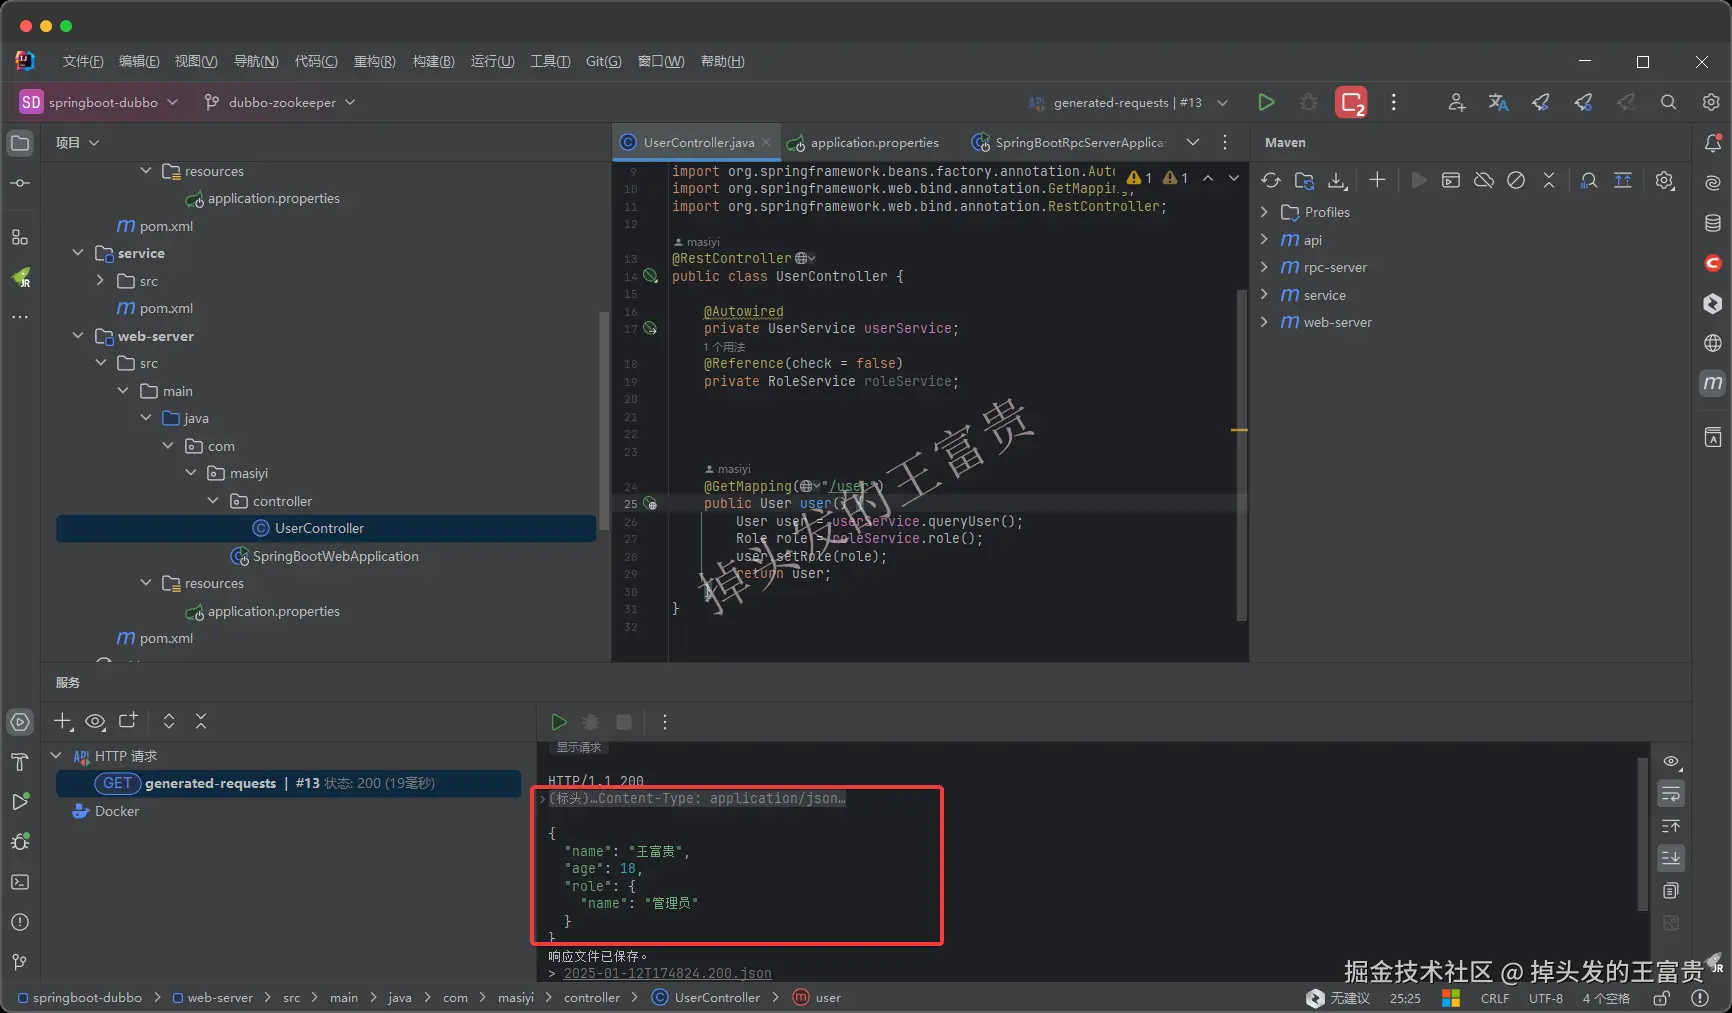Stop the running processes with red stop icon

coord(1352,102)
